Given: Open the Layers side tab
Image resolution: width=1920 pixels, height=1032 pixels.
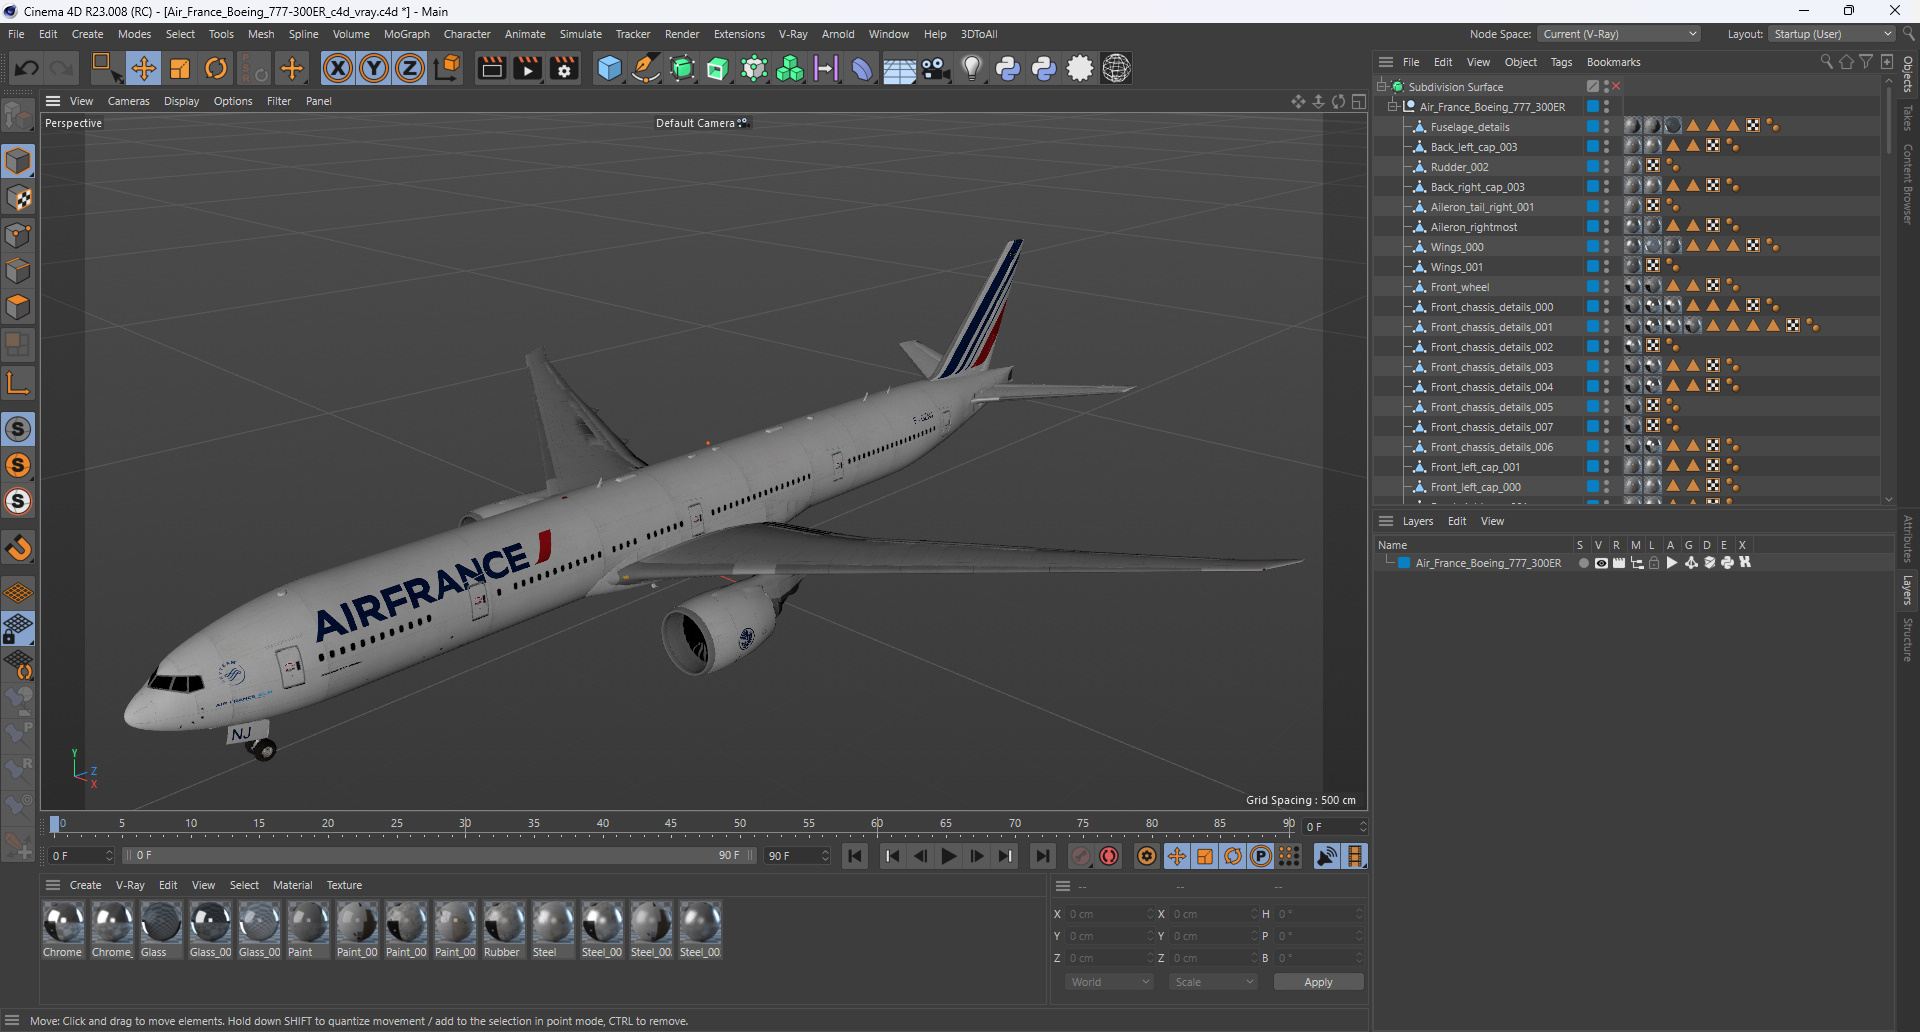Looking at the screenshot, I should coord(1908,590).
